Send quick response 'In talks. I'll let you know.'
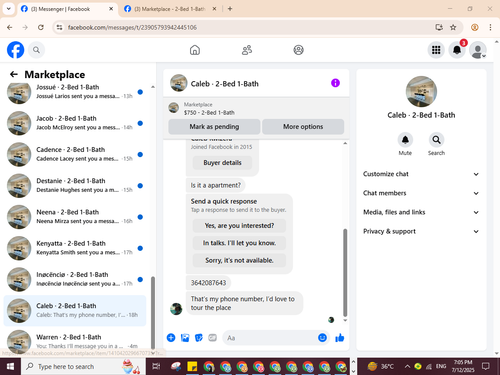 point(239,243)
